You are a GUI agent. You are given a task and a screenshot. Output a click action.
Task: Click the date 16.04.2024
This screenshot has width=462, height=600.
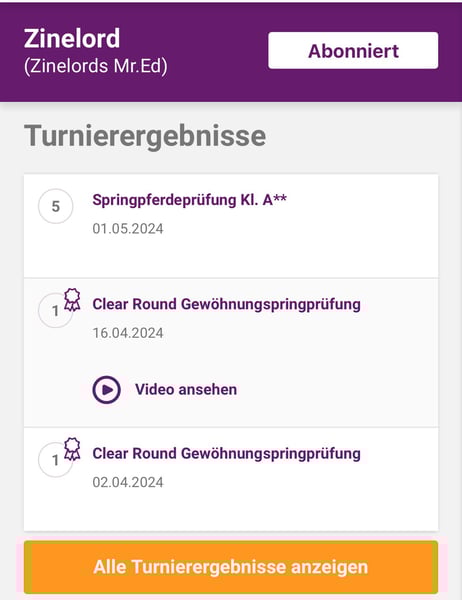click(128, 333)
